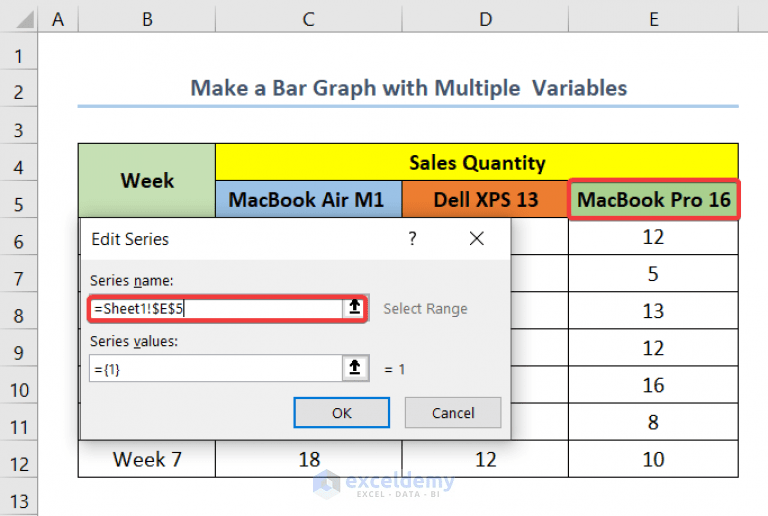Select the 'Week' header cell

(x=147, y=180)
